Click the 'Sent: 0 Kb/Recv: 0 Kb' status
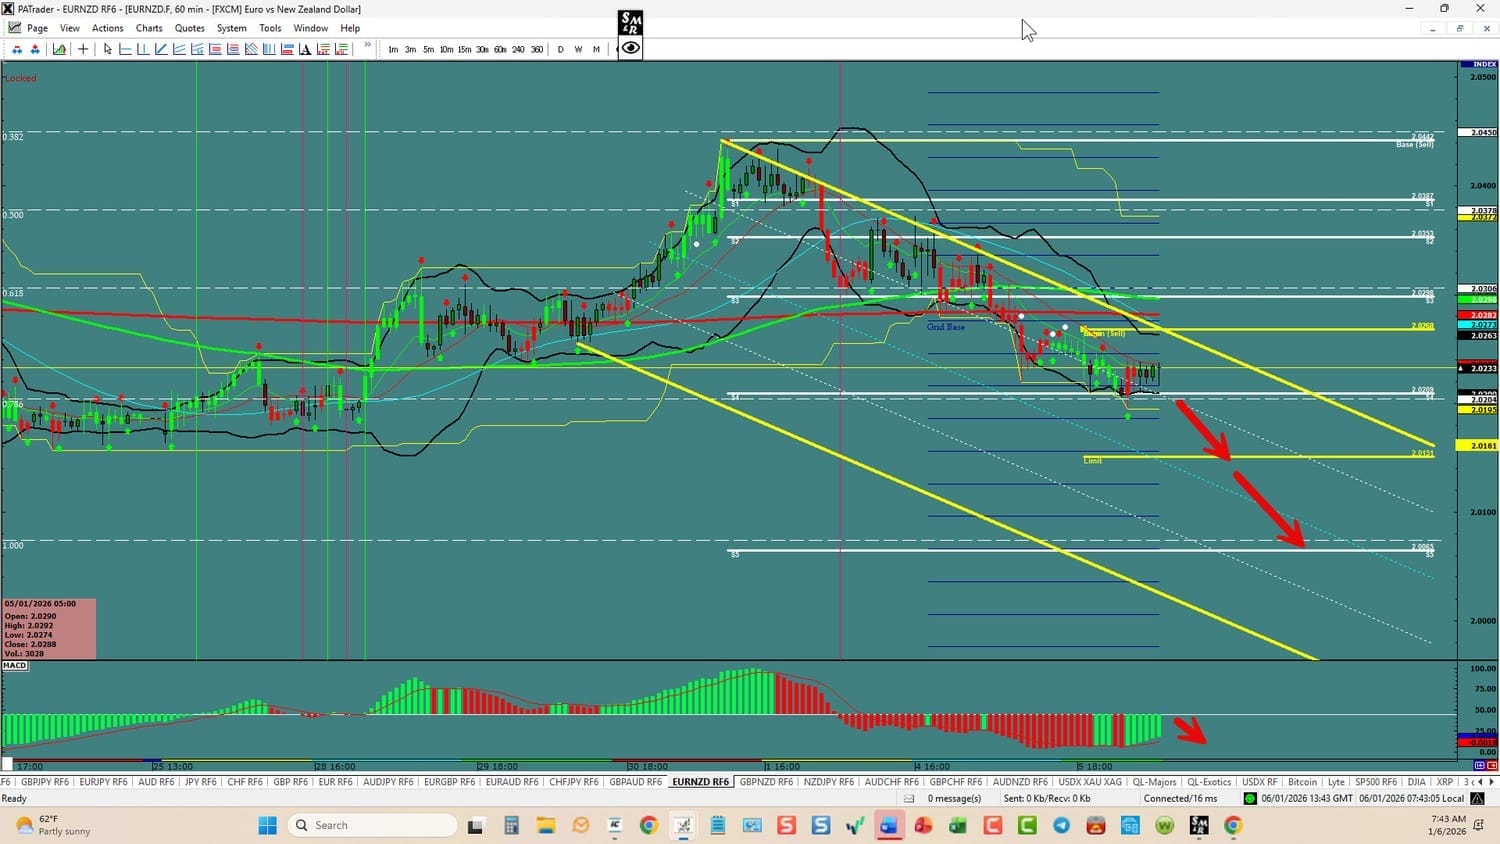This screenshot has width=1500, height=844. [x=1047, y=798]
